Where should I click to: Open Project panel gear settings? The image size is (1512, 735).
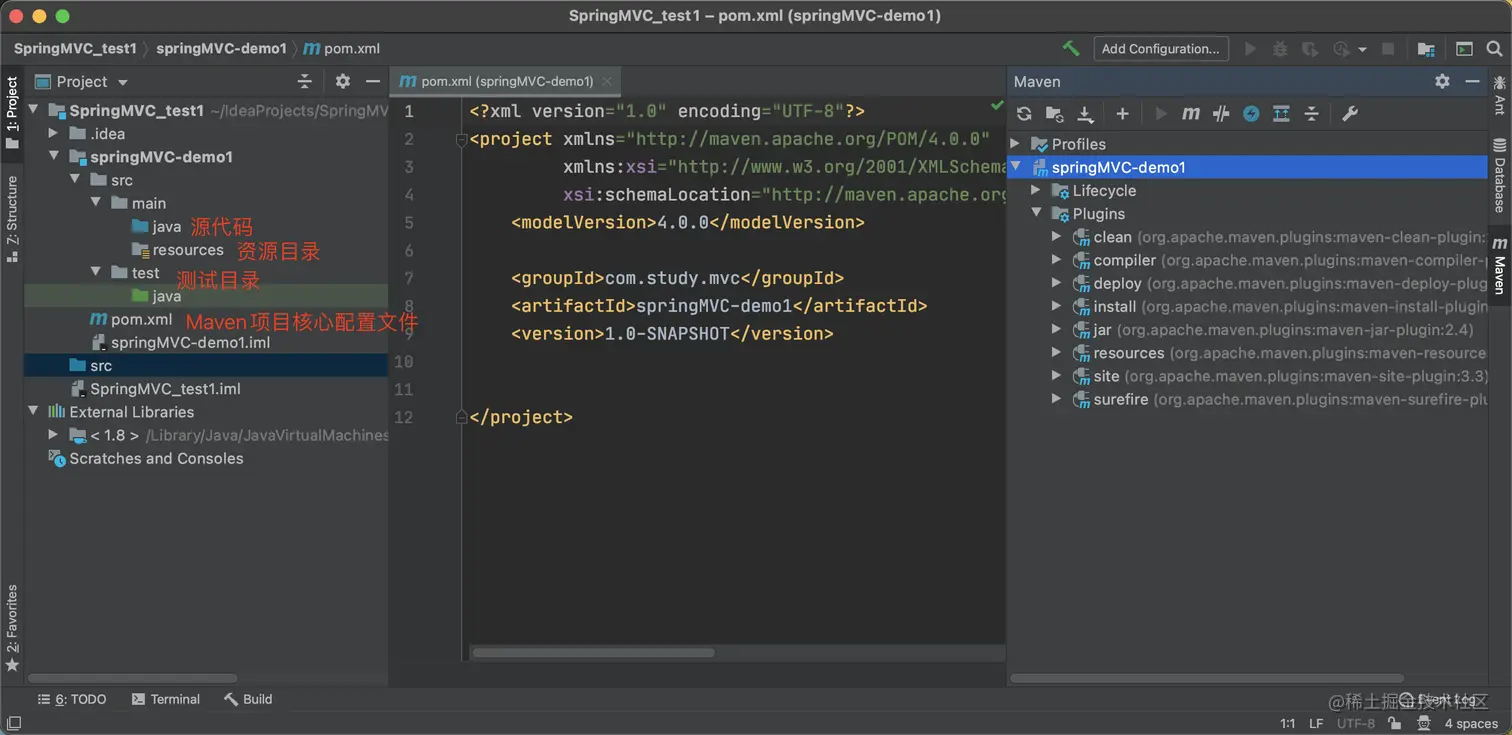(x=343, y=81)
